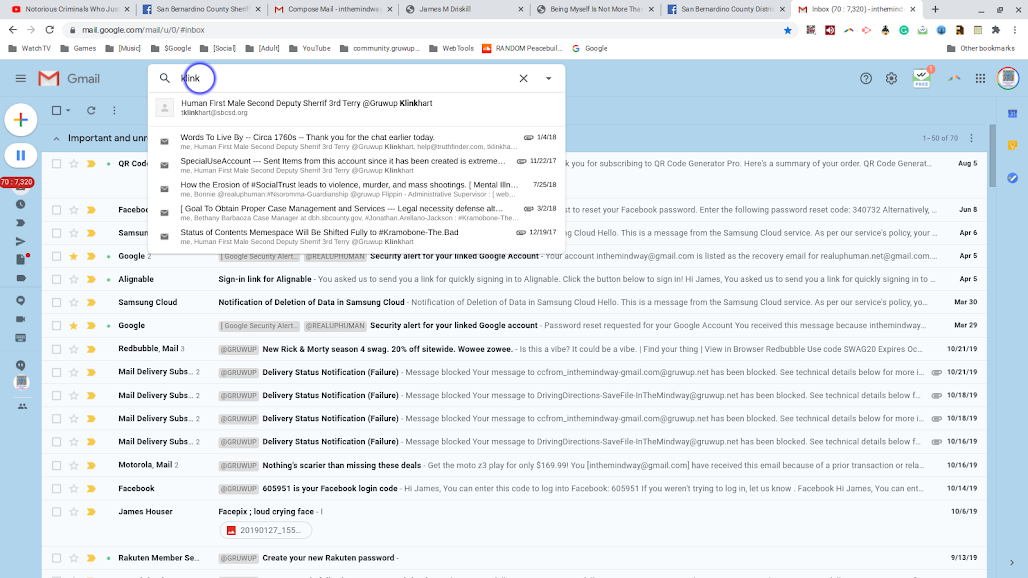
Task: Open the 20190127_155 attachment chip
Action: (x=266, y=530)
